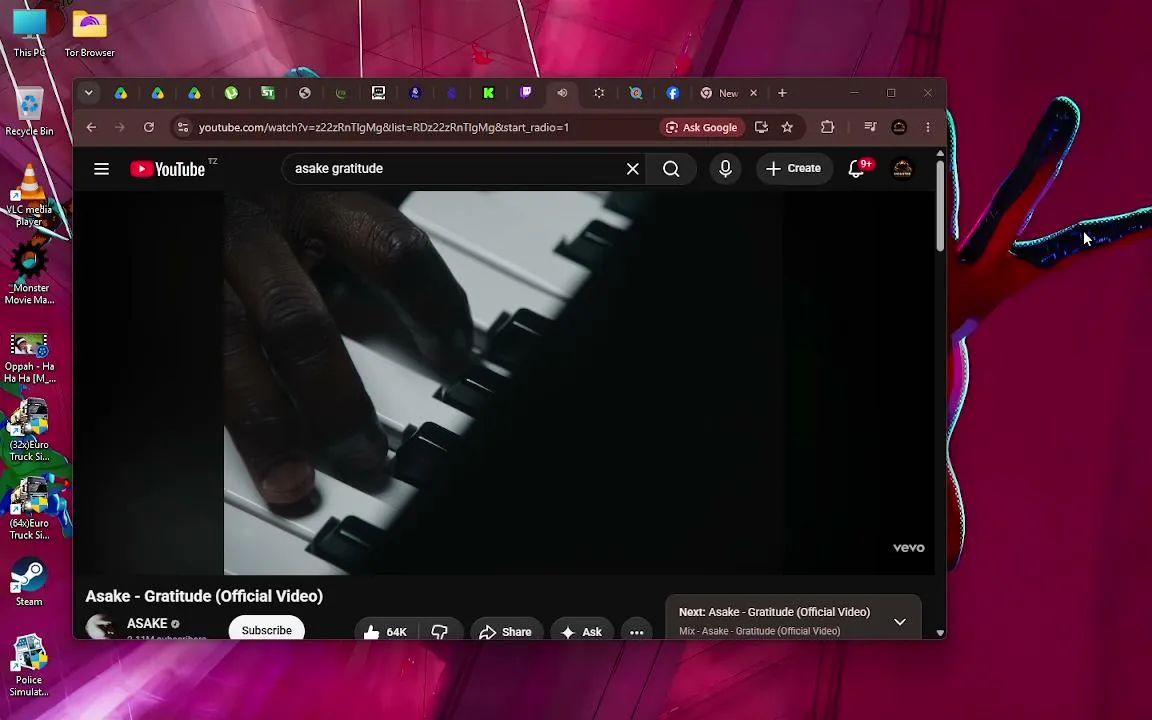Image resolution: width=1152 pixels, height=720 pixels.
Task: Open the Create menu
Action: [x=793, y=168]
